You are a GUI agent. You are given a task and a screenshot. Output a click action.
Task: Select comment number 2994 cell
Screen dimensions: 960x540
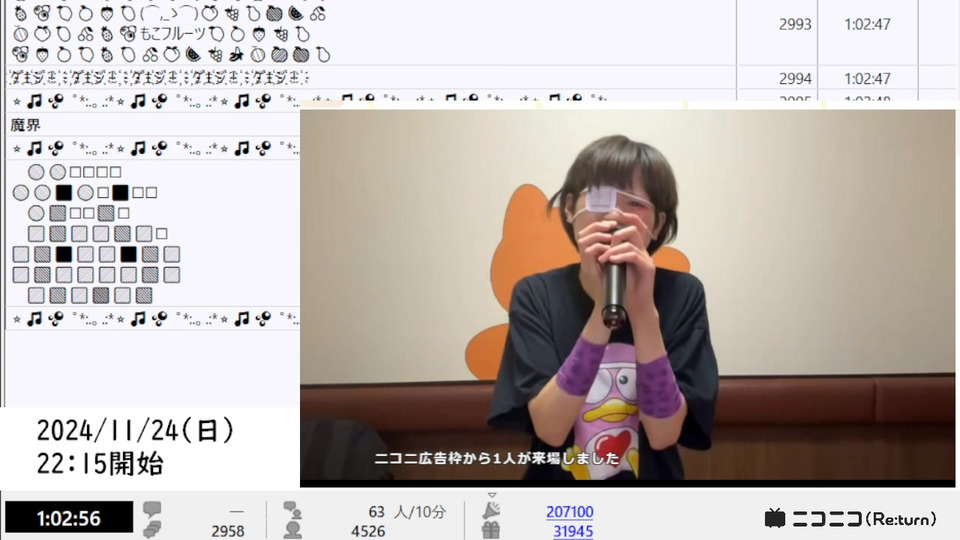pos(777,78)
